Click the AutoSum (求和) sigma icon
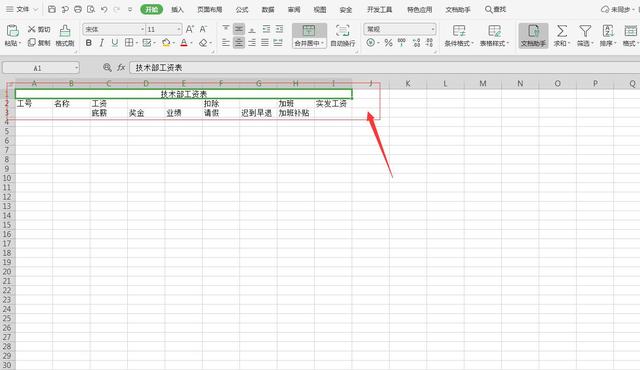 pos(562,31)
